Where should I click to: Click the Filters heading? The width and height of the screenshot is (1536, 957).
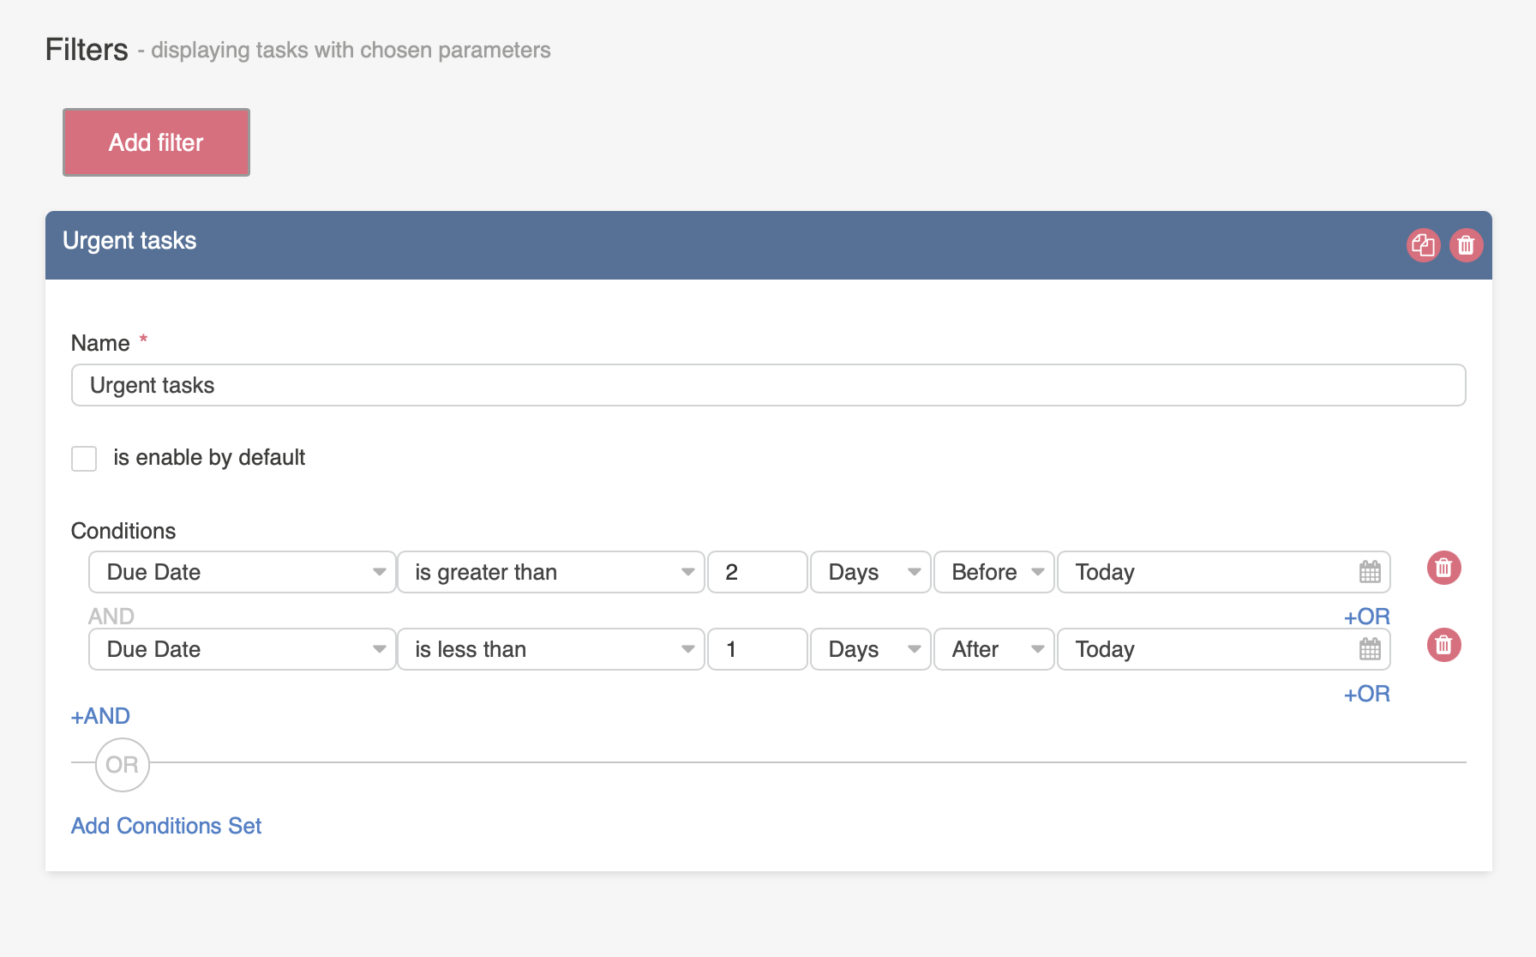(86, 48)
